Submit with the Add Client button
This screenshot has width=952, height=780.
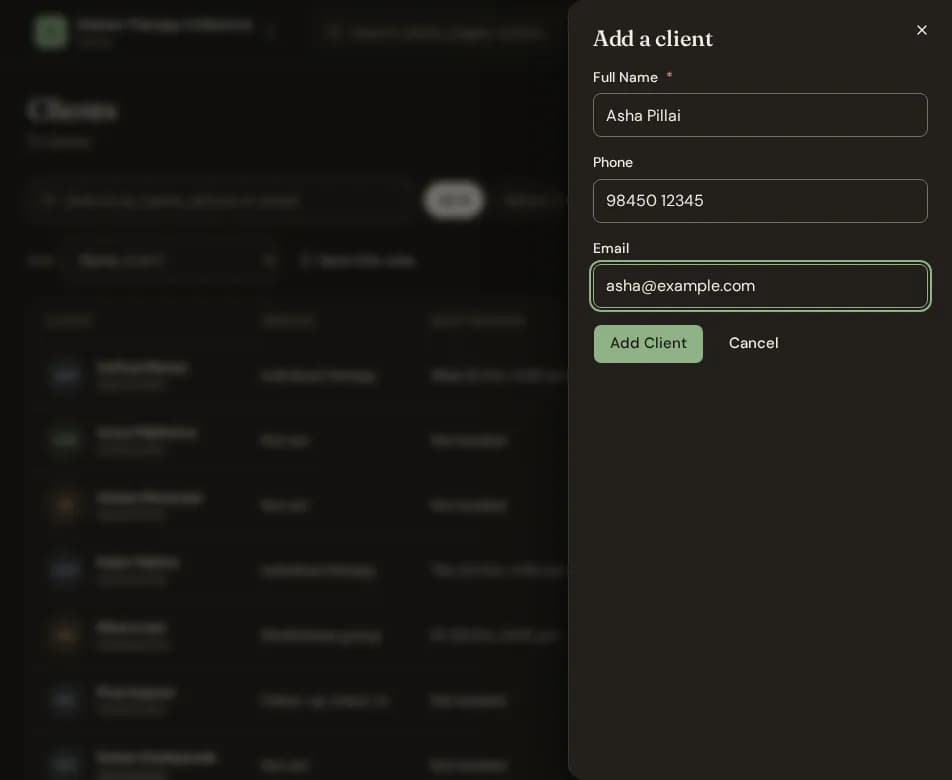648,344
